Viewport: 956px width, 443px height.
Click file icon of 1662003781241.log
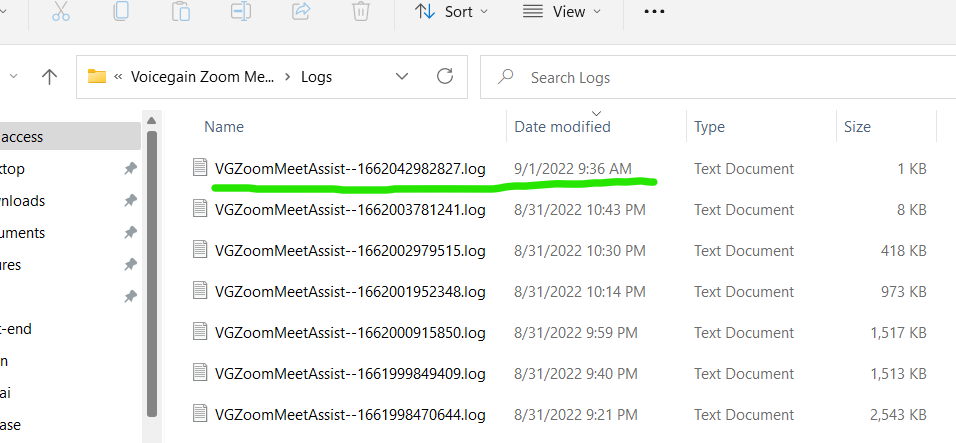pyautogui.click(x=200, y=208)
